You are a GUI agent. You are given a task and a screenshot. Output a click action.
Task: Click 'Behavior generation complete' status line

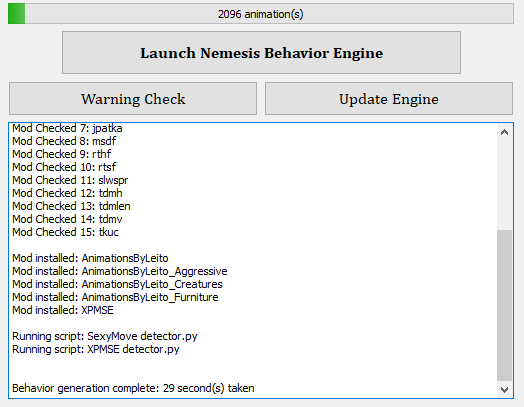[133, 389]
